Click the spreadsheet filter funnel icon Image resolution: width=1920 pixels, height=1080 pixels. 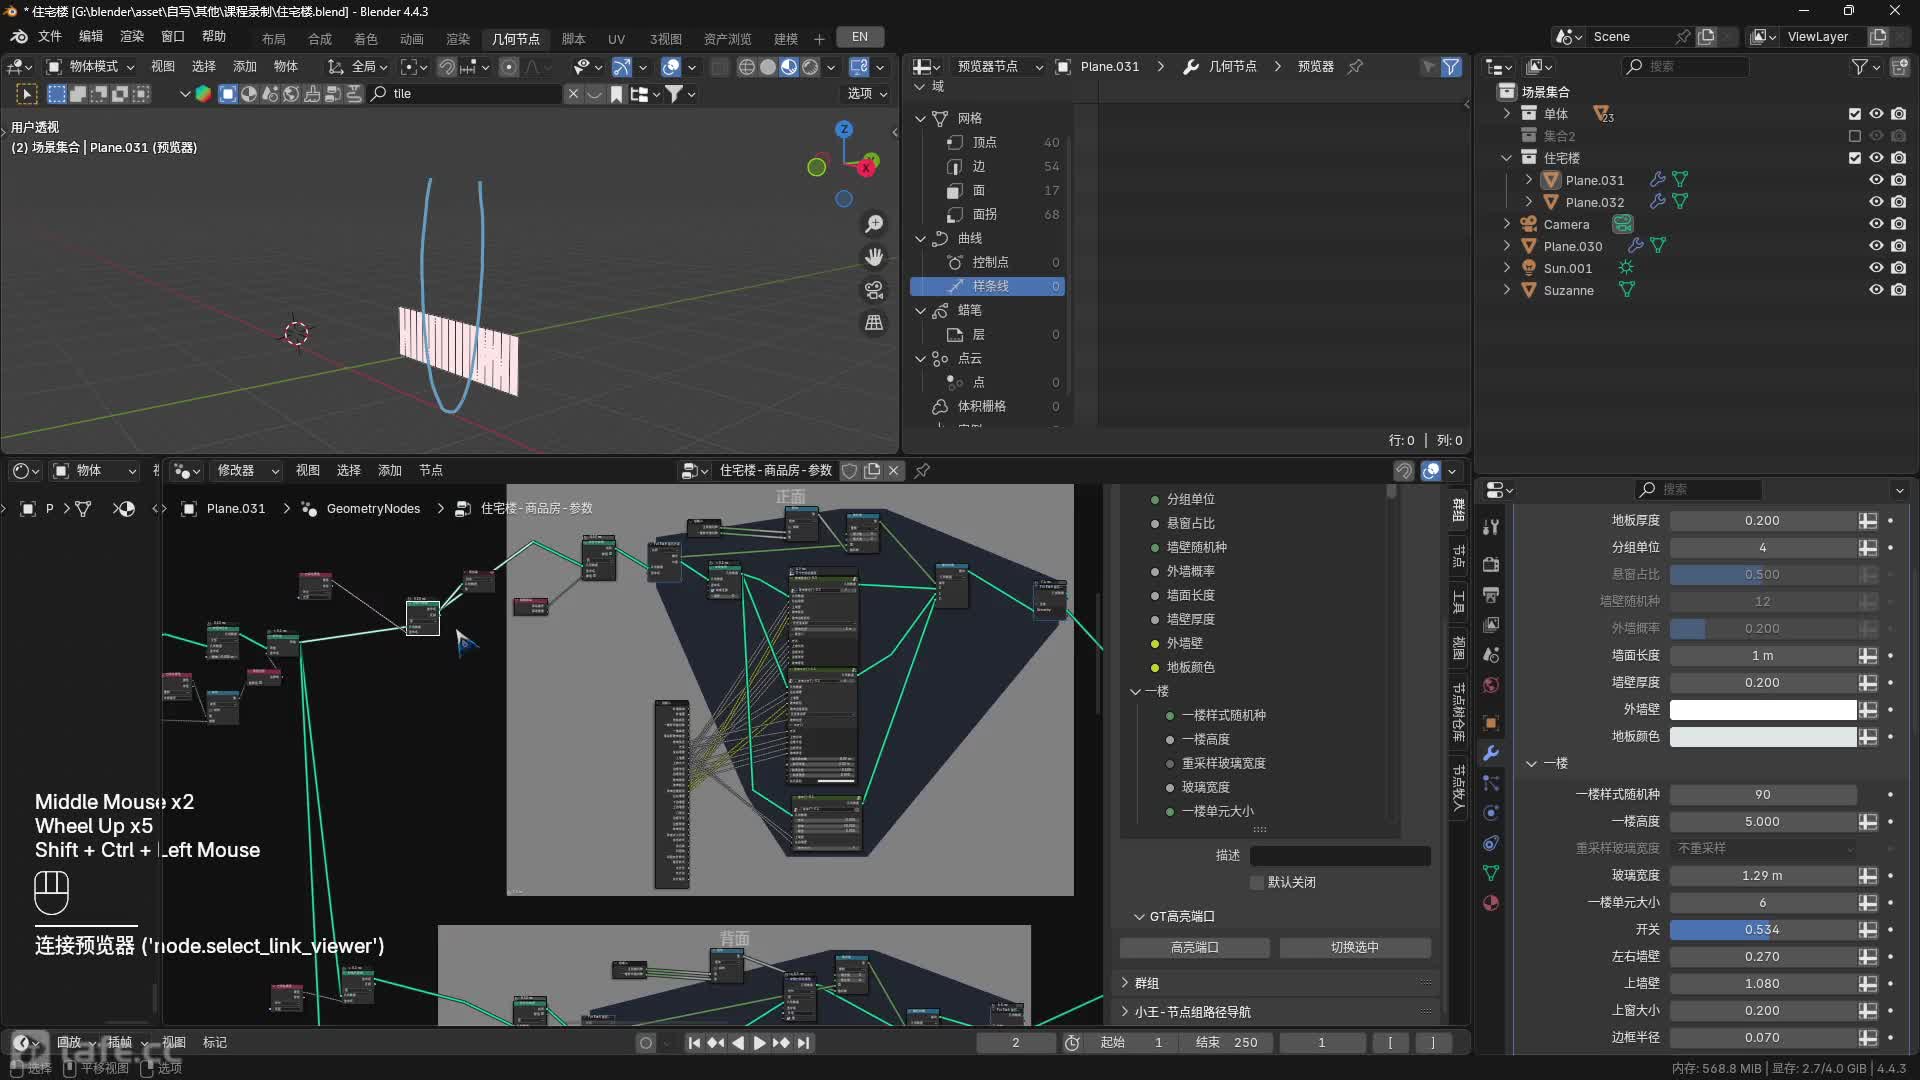[1451, 67]
